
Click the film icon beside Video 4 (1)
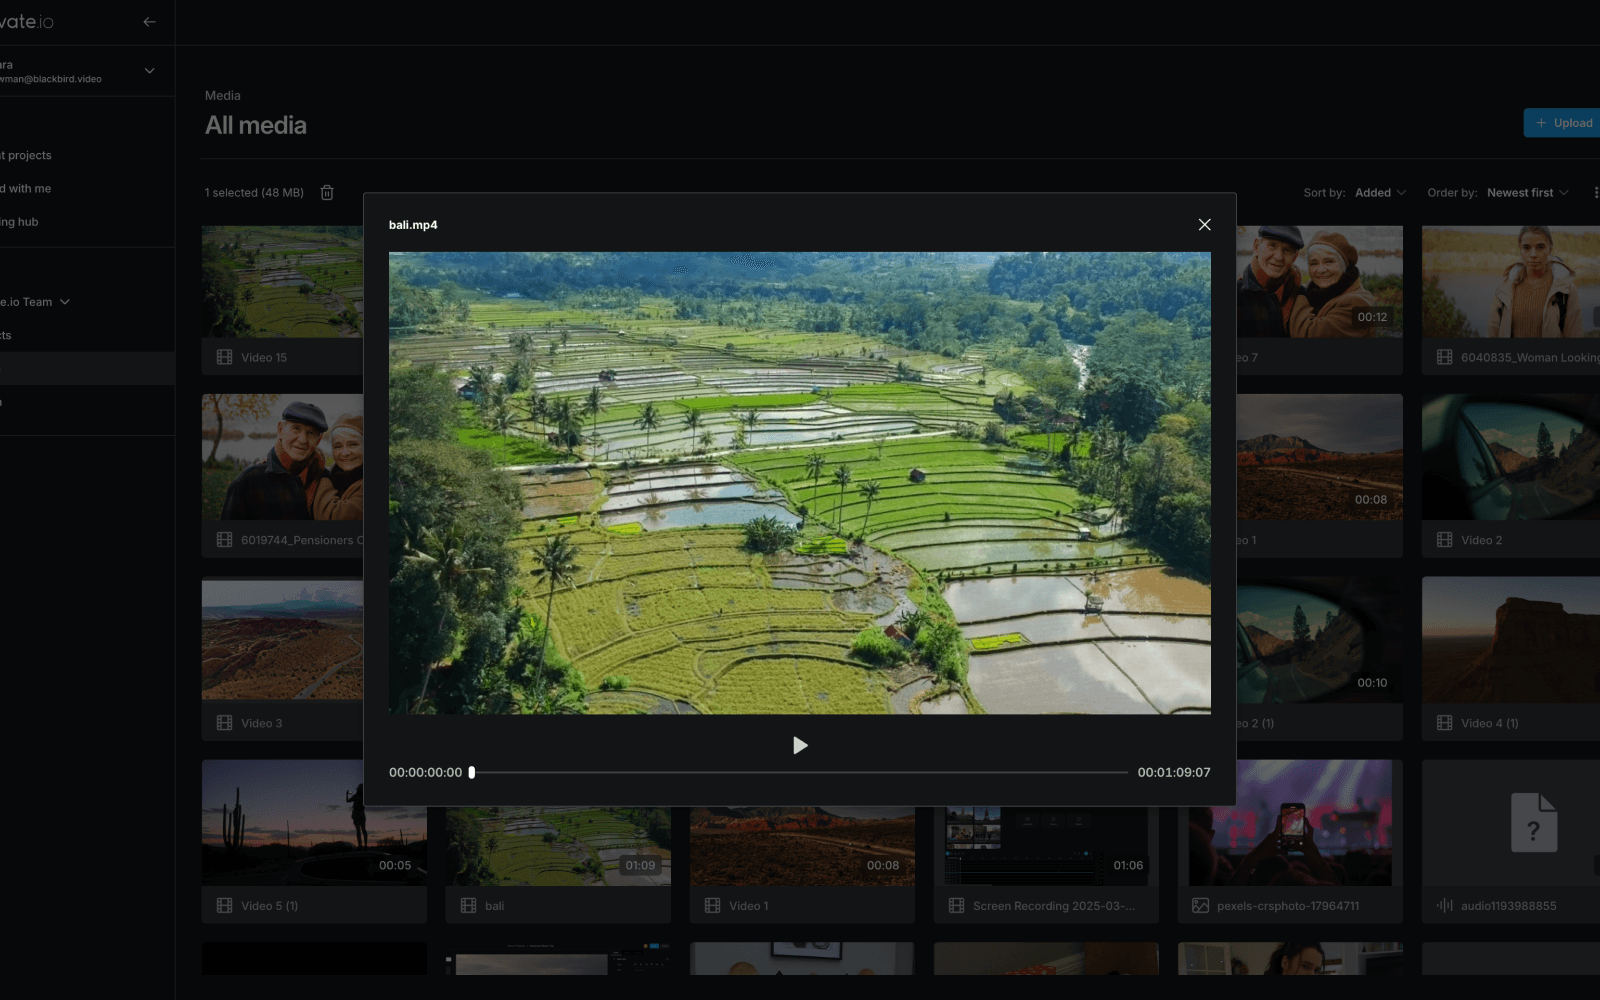pos(1445,723)
